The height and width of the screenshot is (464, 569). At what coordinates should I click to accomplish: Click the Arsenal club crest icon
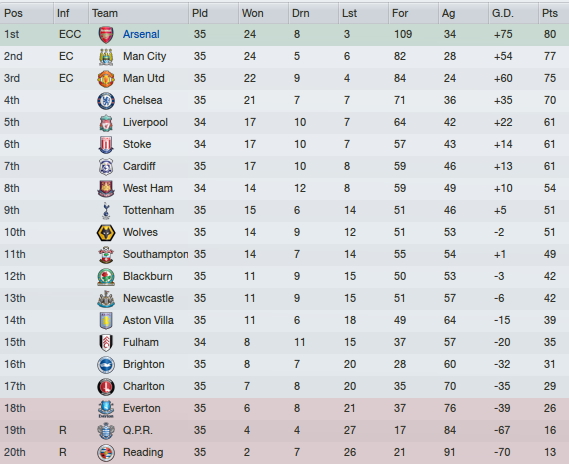click(106, 35)
